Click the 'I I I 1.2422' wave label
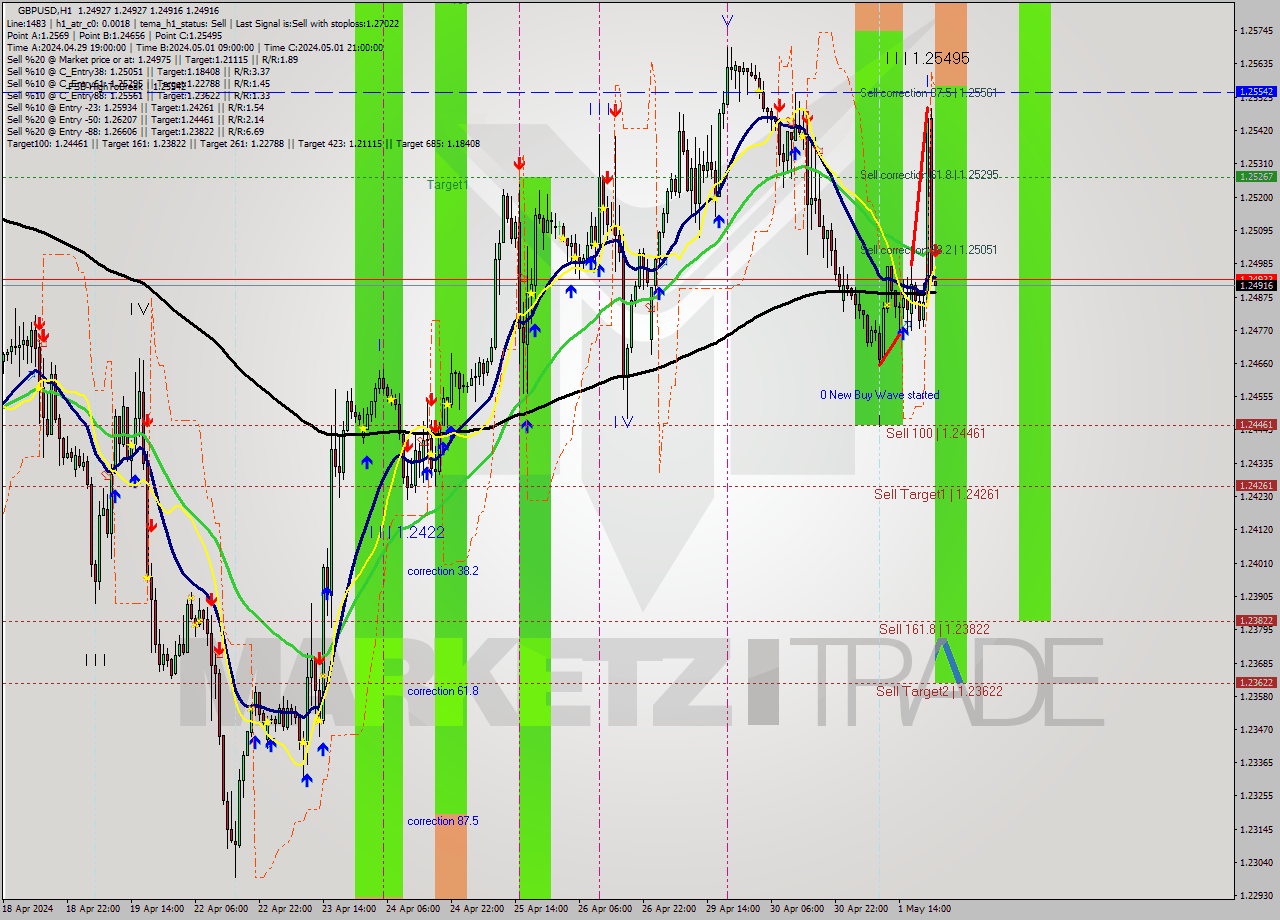This screenshot has width=1280, height=920. click(x=407, y=532)
